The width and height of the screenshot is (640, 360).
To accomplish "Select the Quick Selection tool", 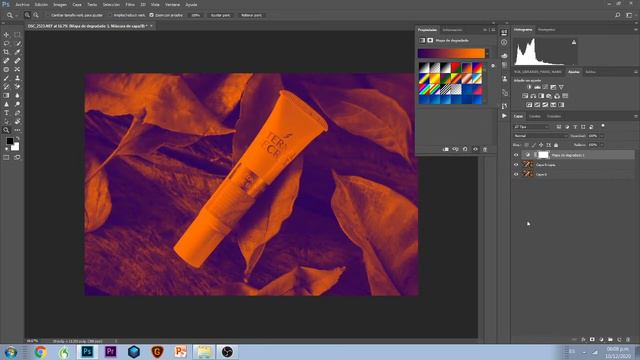I will point(17,43).
